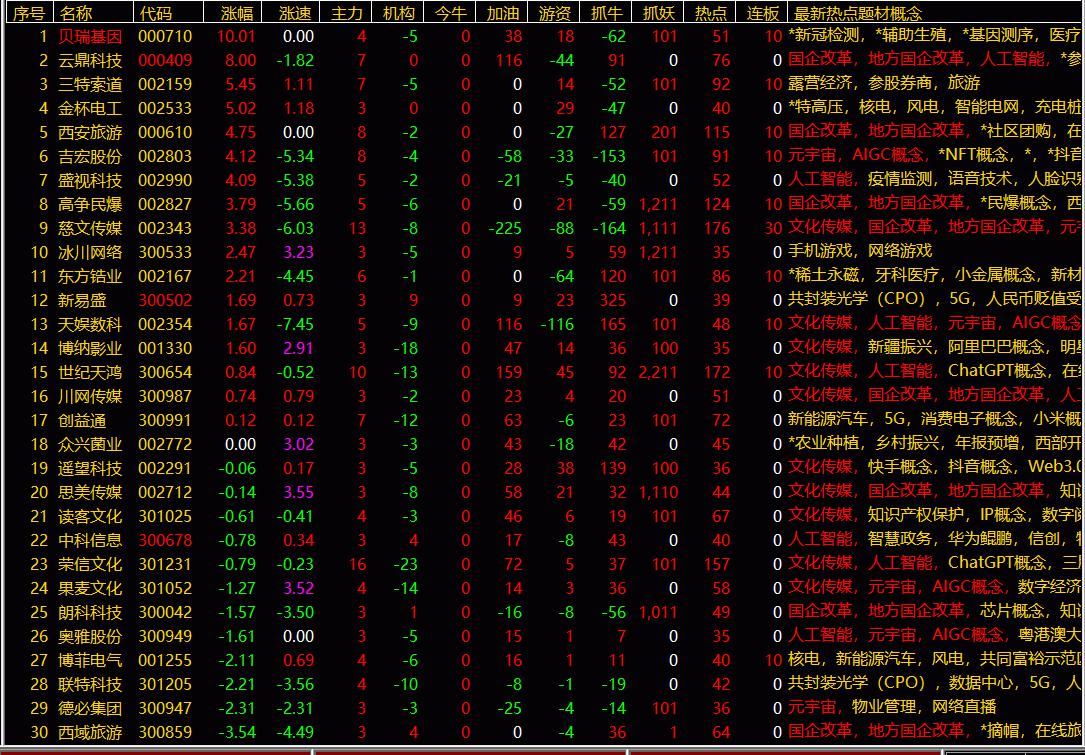This screenshot has width=1085, height=755.
Task: Select the stock name 吉宏股份
Action: tap(90, 156)
